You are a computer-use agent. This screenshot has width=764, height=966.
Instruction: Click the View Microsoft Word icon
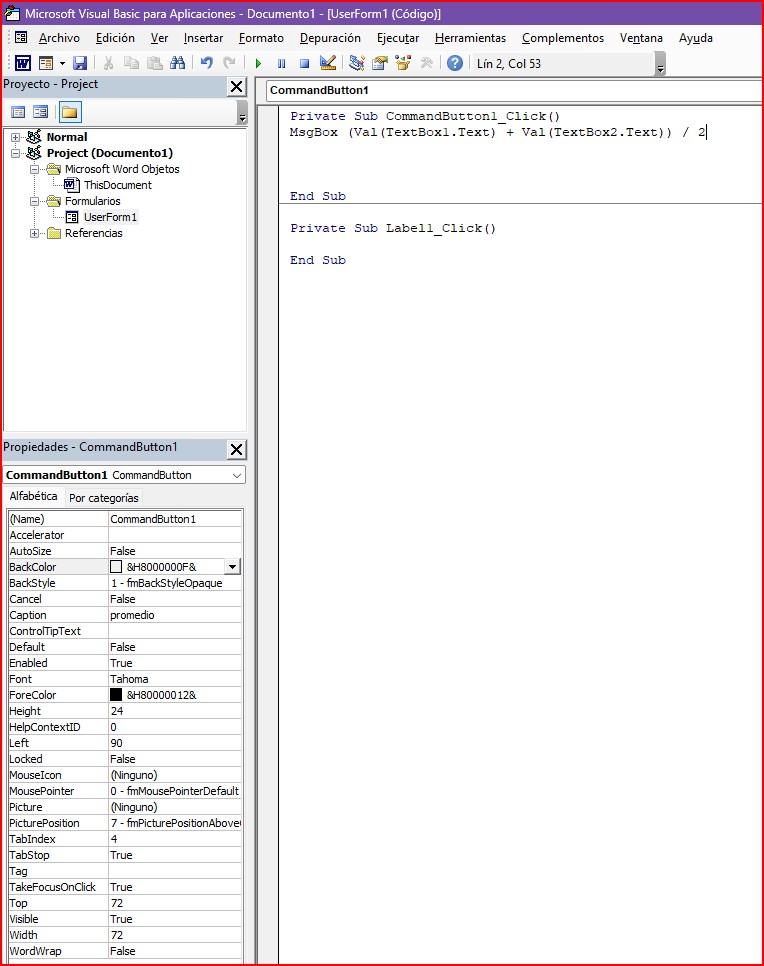point(22,63)
